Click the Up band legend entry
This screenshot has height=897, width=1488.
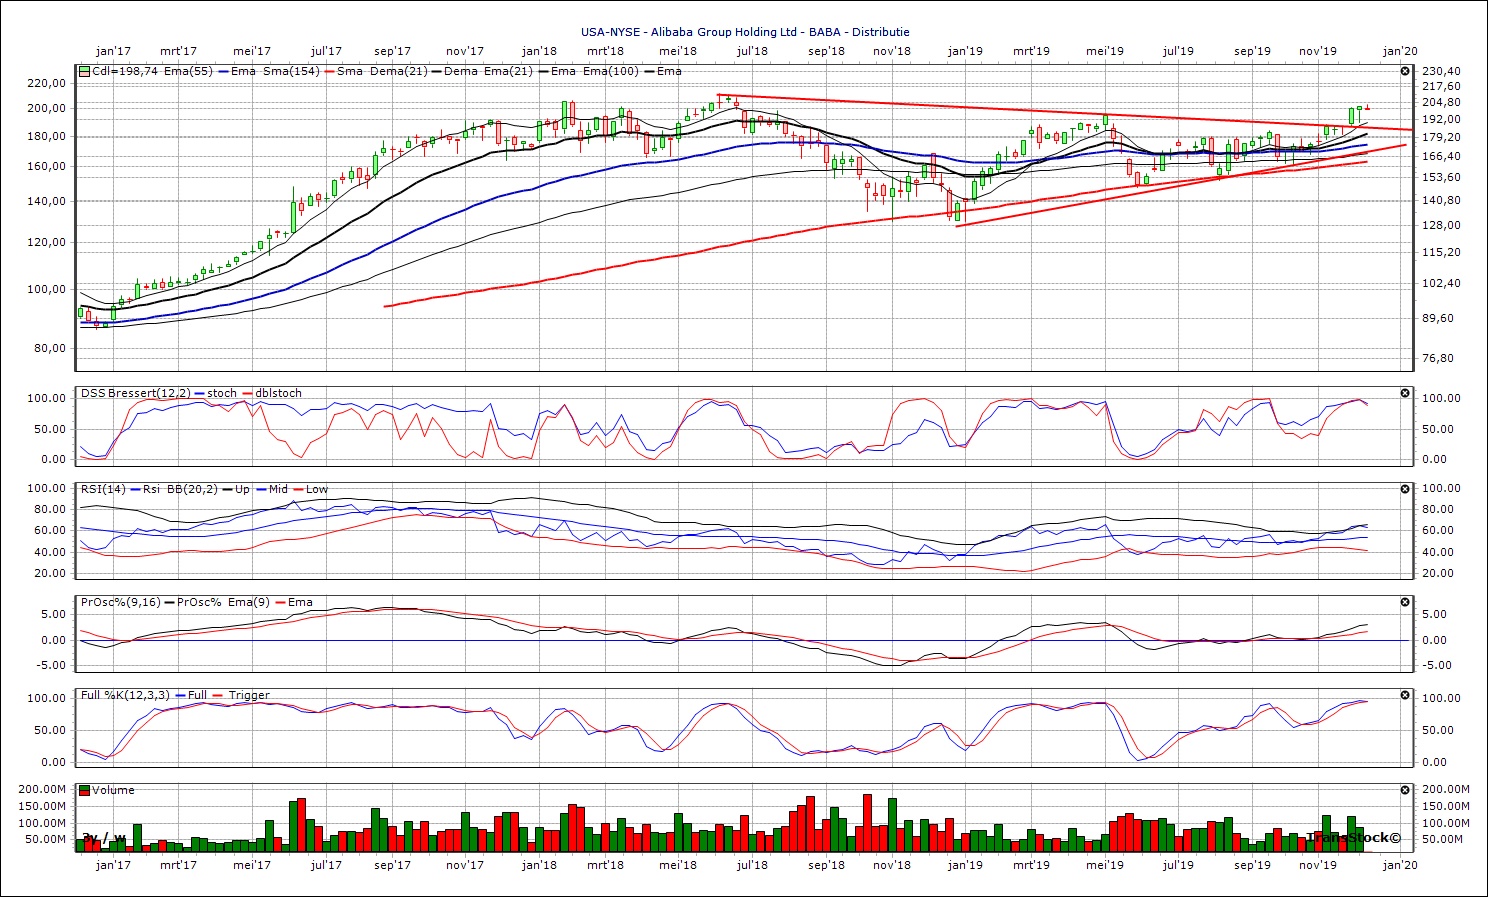[234, 489]
